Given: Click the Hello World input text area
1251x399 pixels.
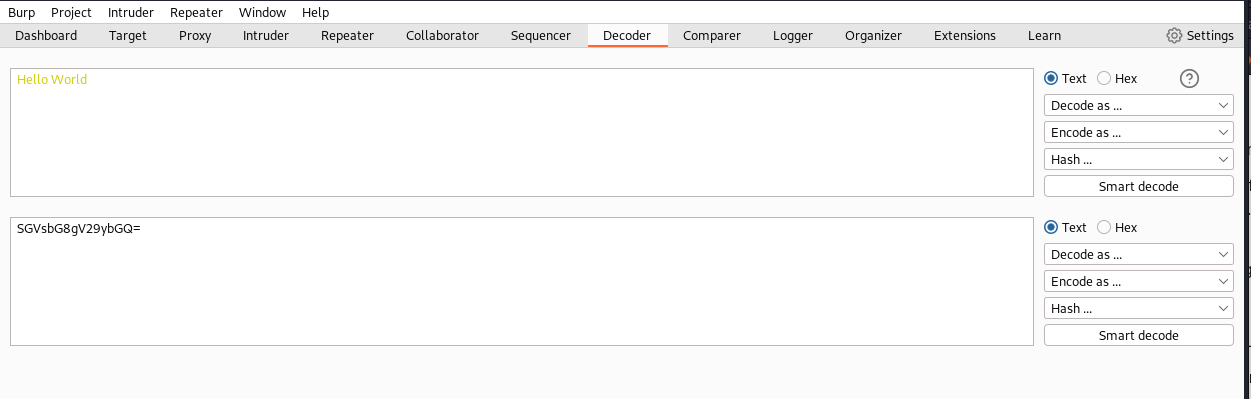Looking at the screenshot, I should 521,132.
